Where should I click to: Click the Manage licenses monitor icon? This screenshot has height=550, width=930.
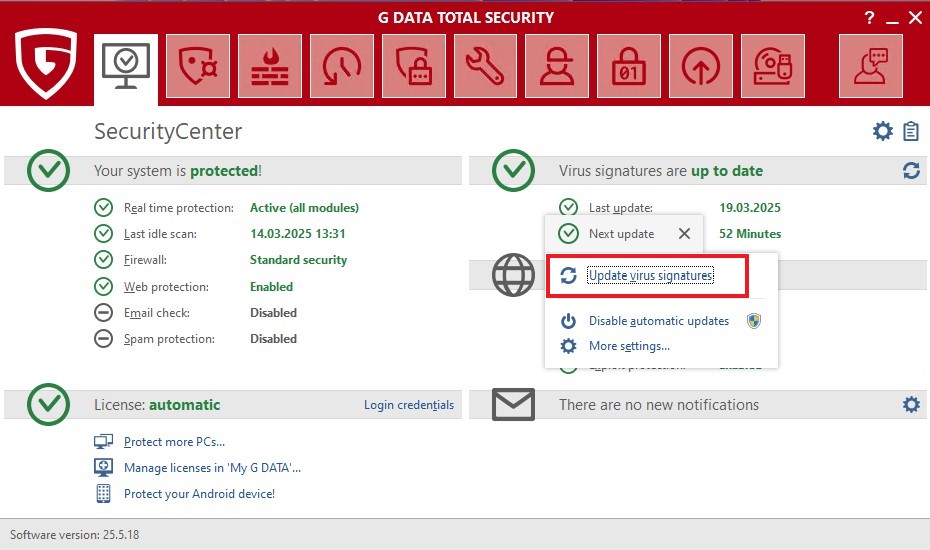103,468
